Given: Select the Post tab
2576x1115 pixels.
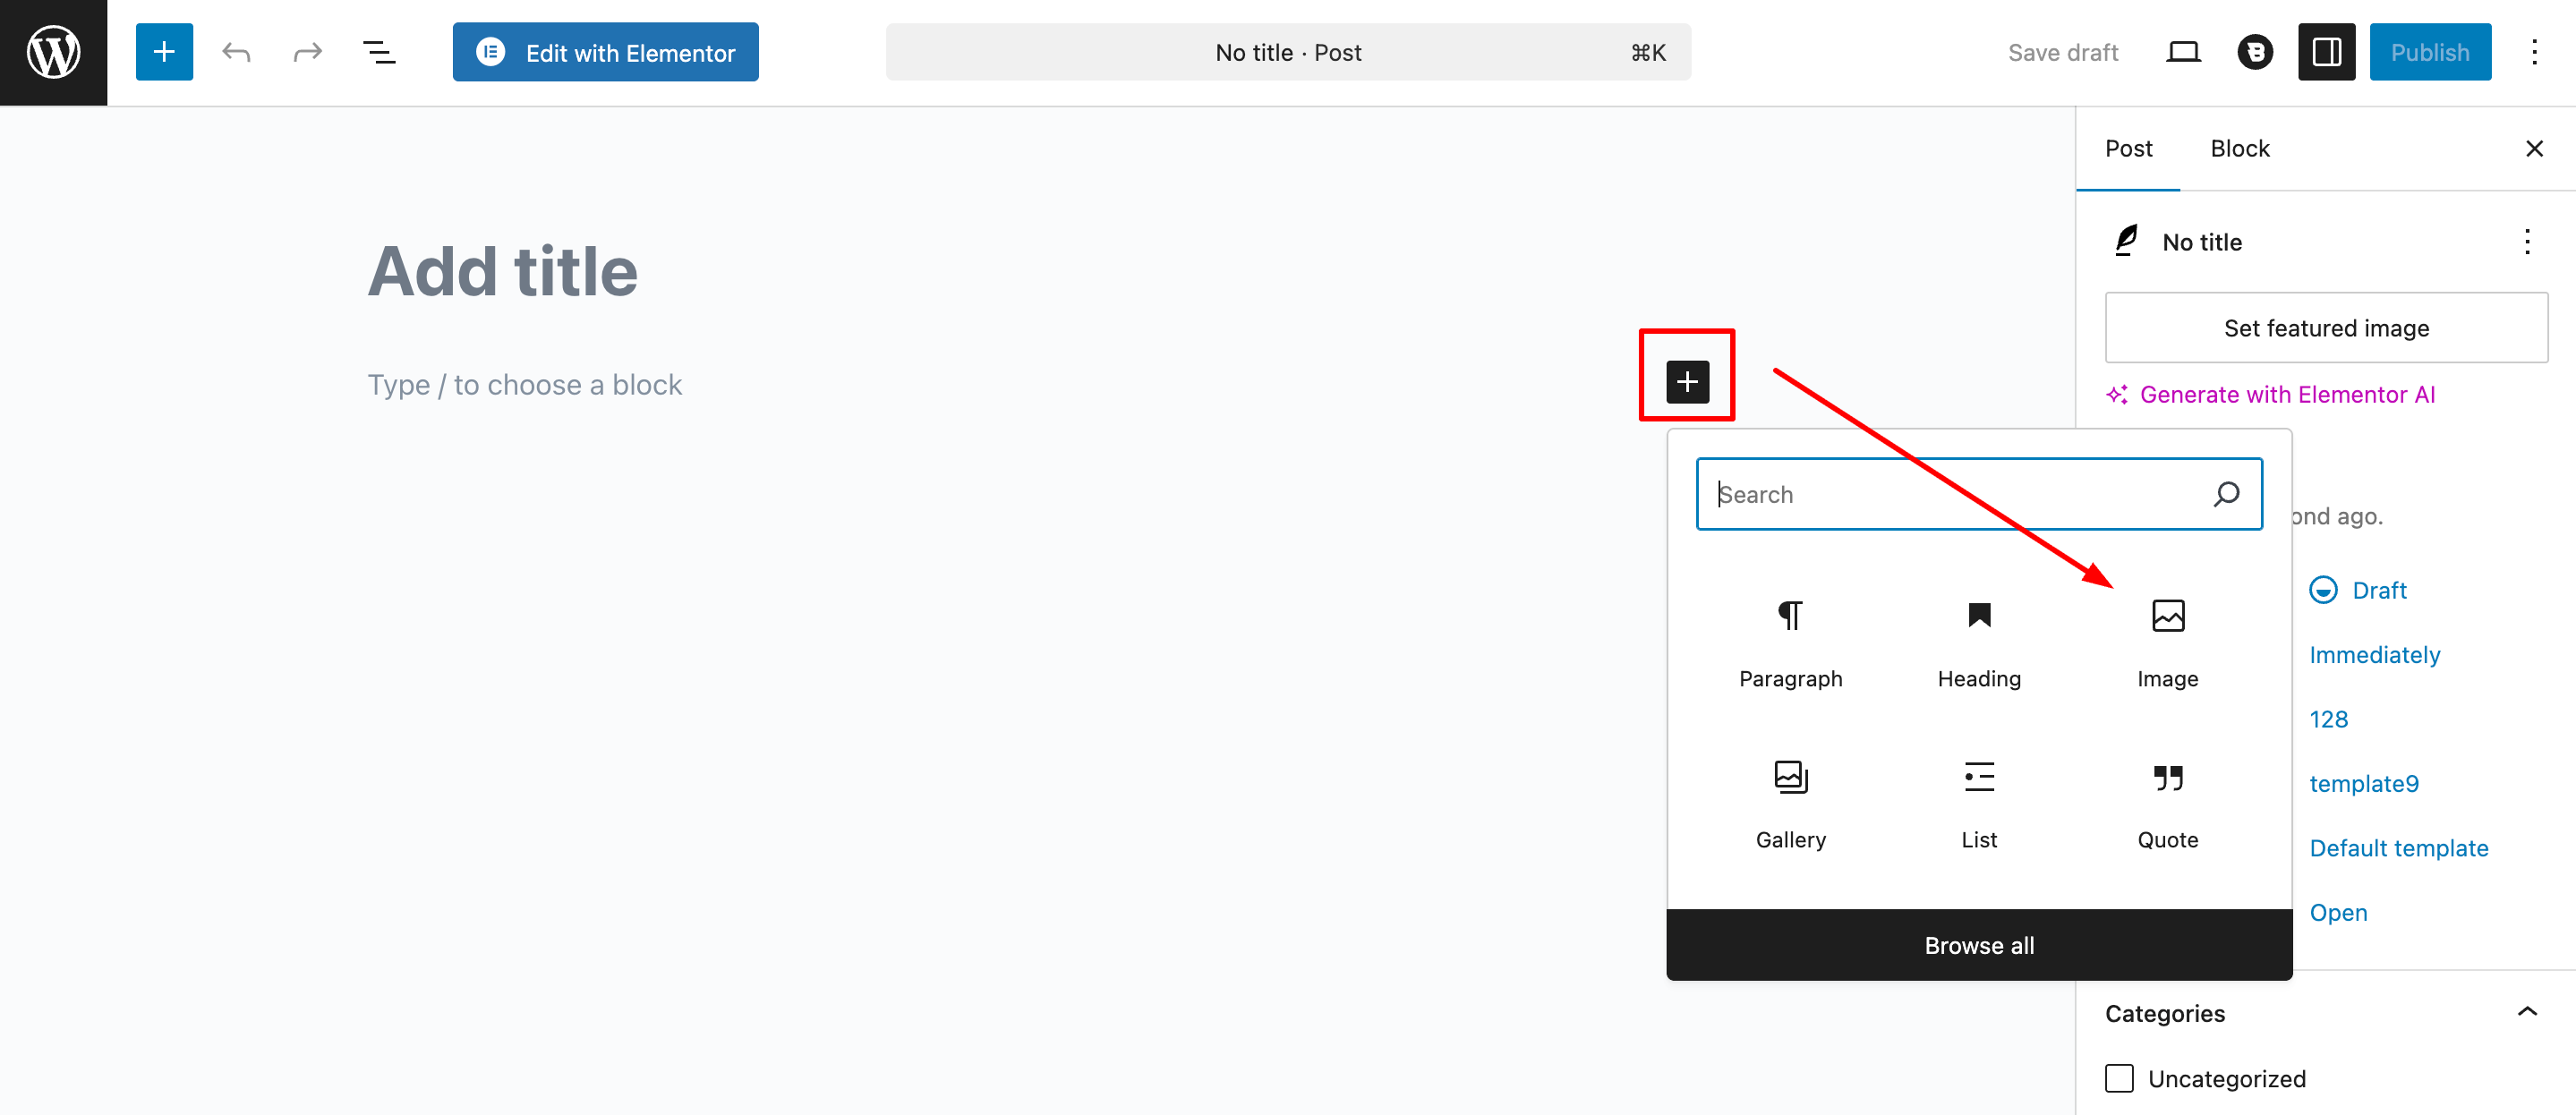Looking at the screenshot, I should (2128, 148).
